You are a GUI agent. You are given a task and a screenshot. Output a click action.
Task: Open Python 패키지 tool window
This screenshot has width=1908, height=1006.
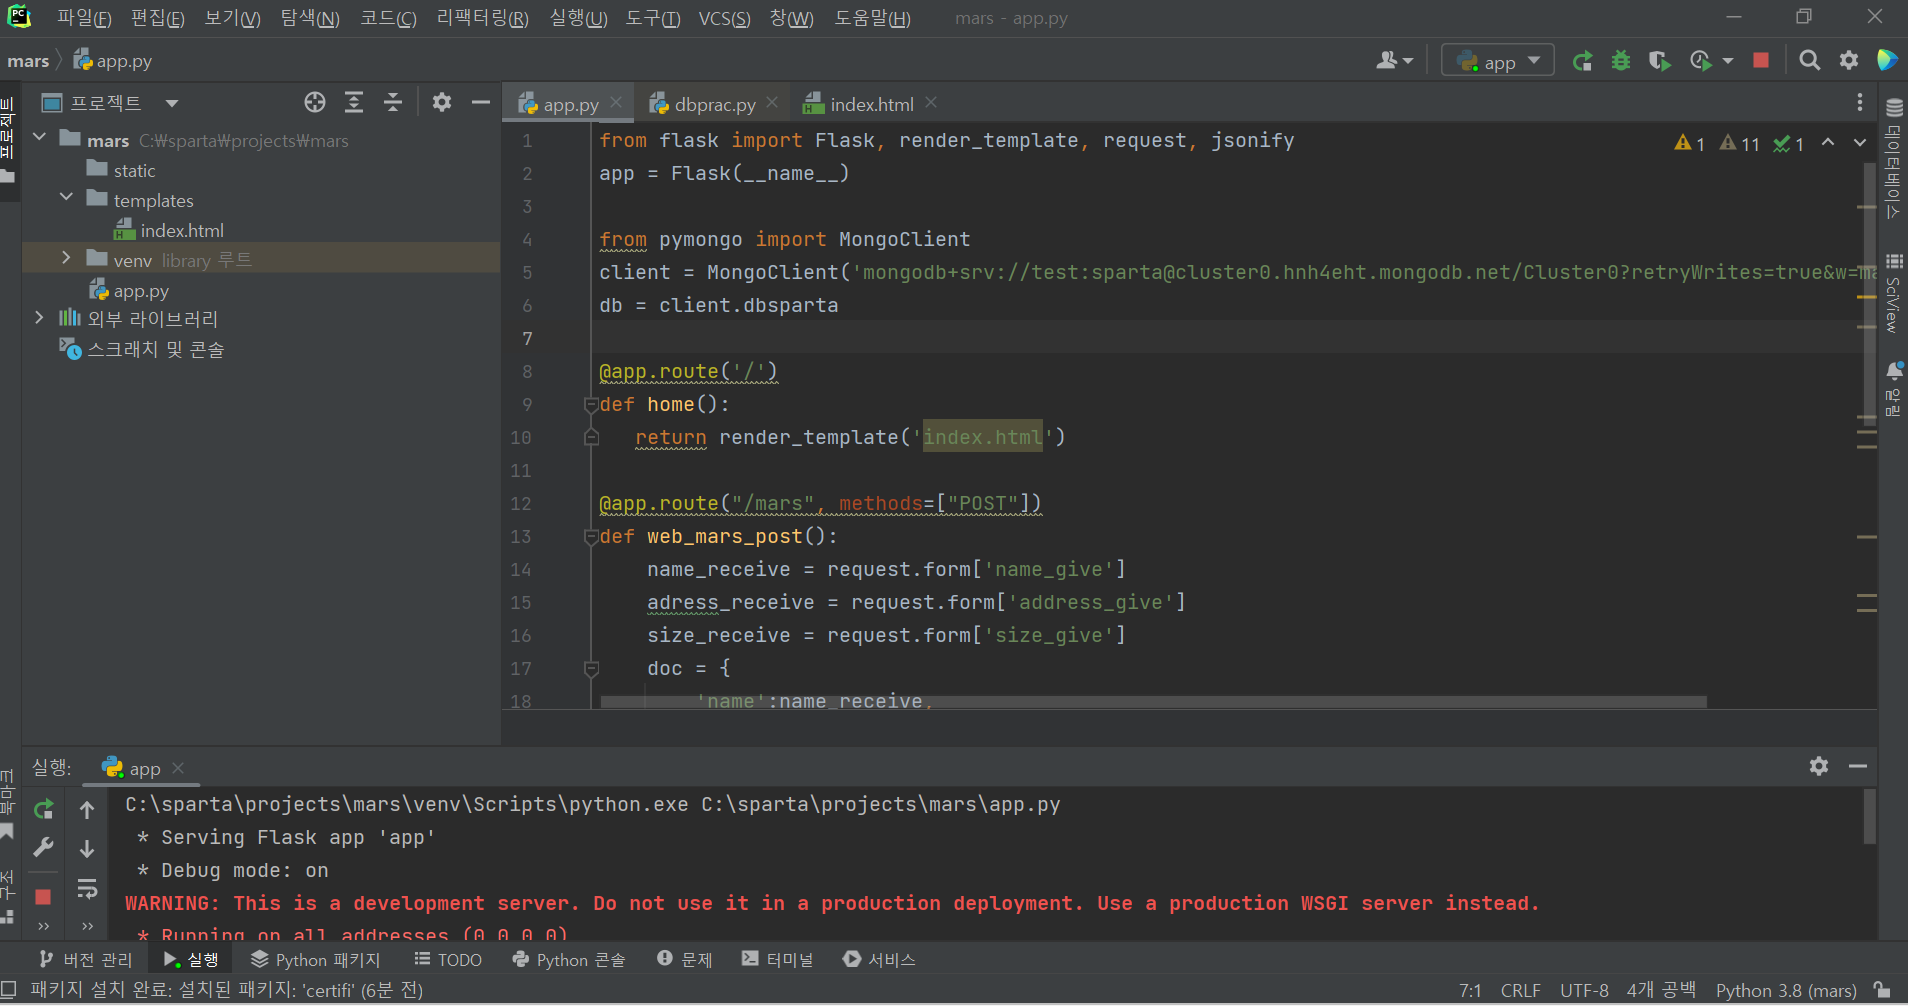316,960
